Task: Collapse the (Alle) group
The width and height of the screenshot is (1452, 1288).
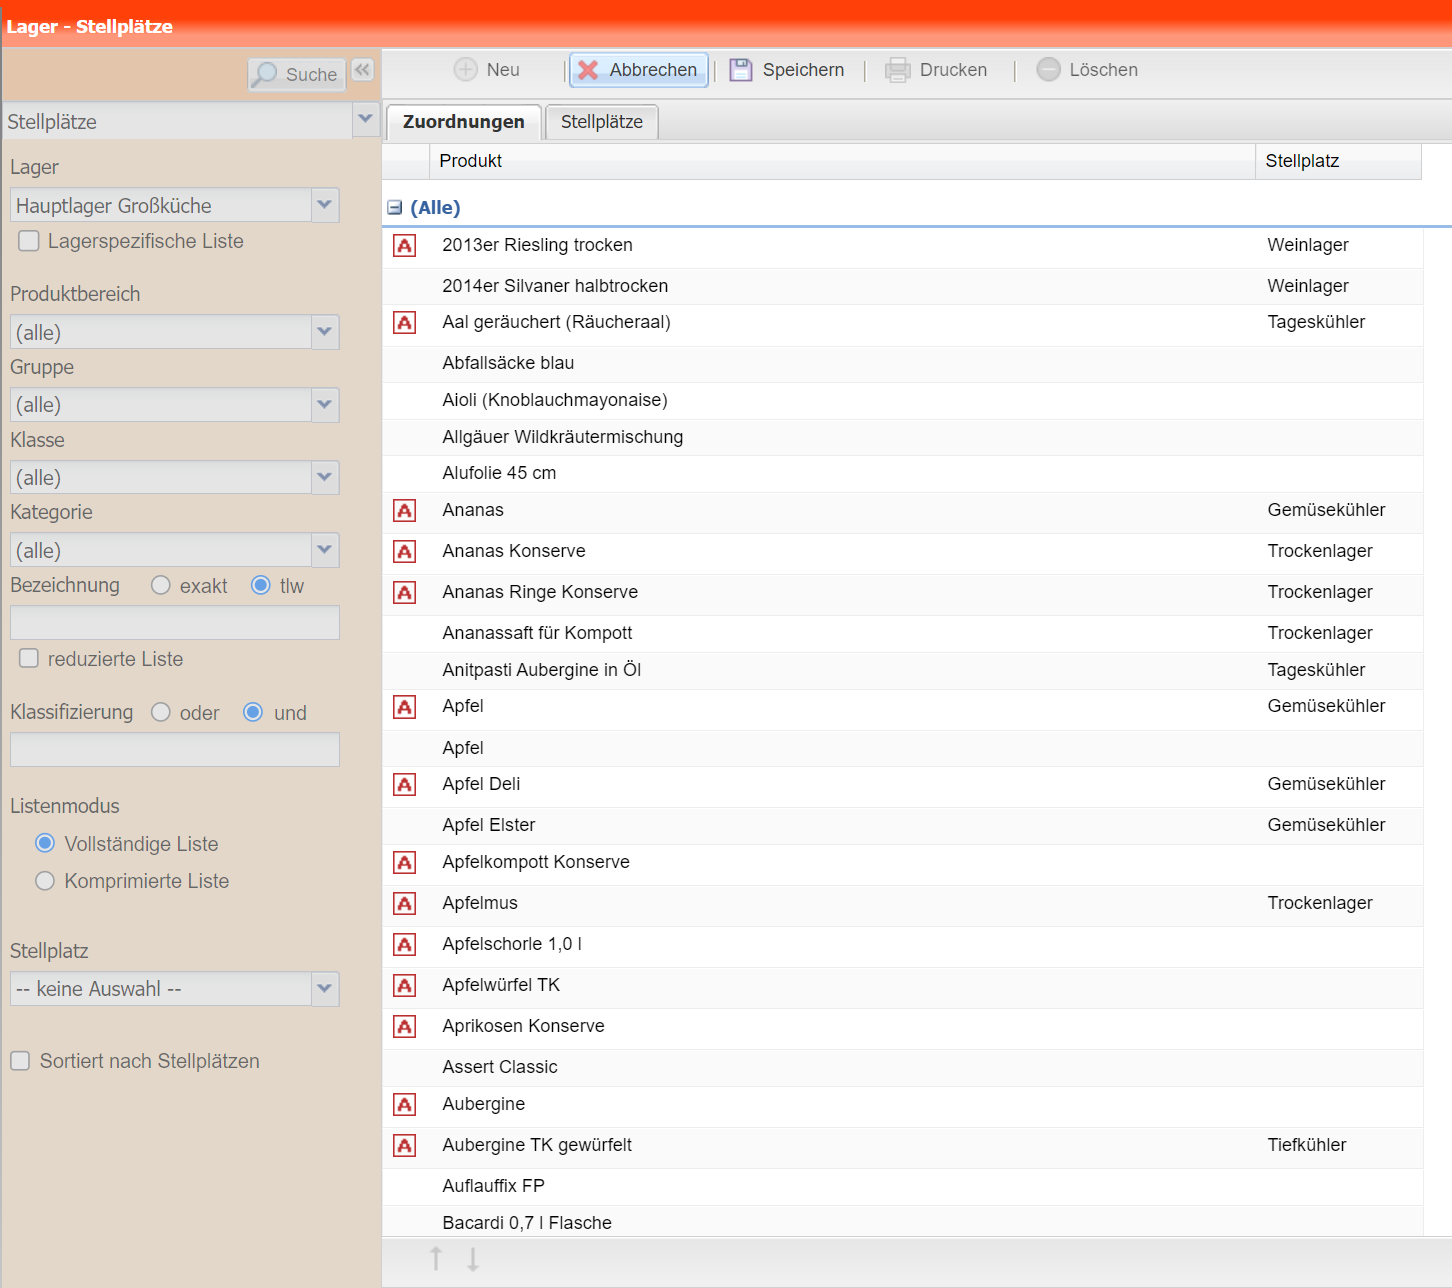Action: 395,208
